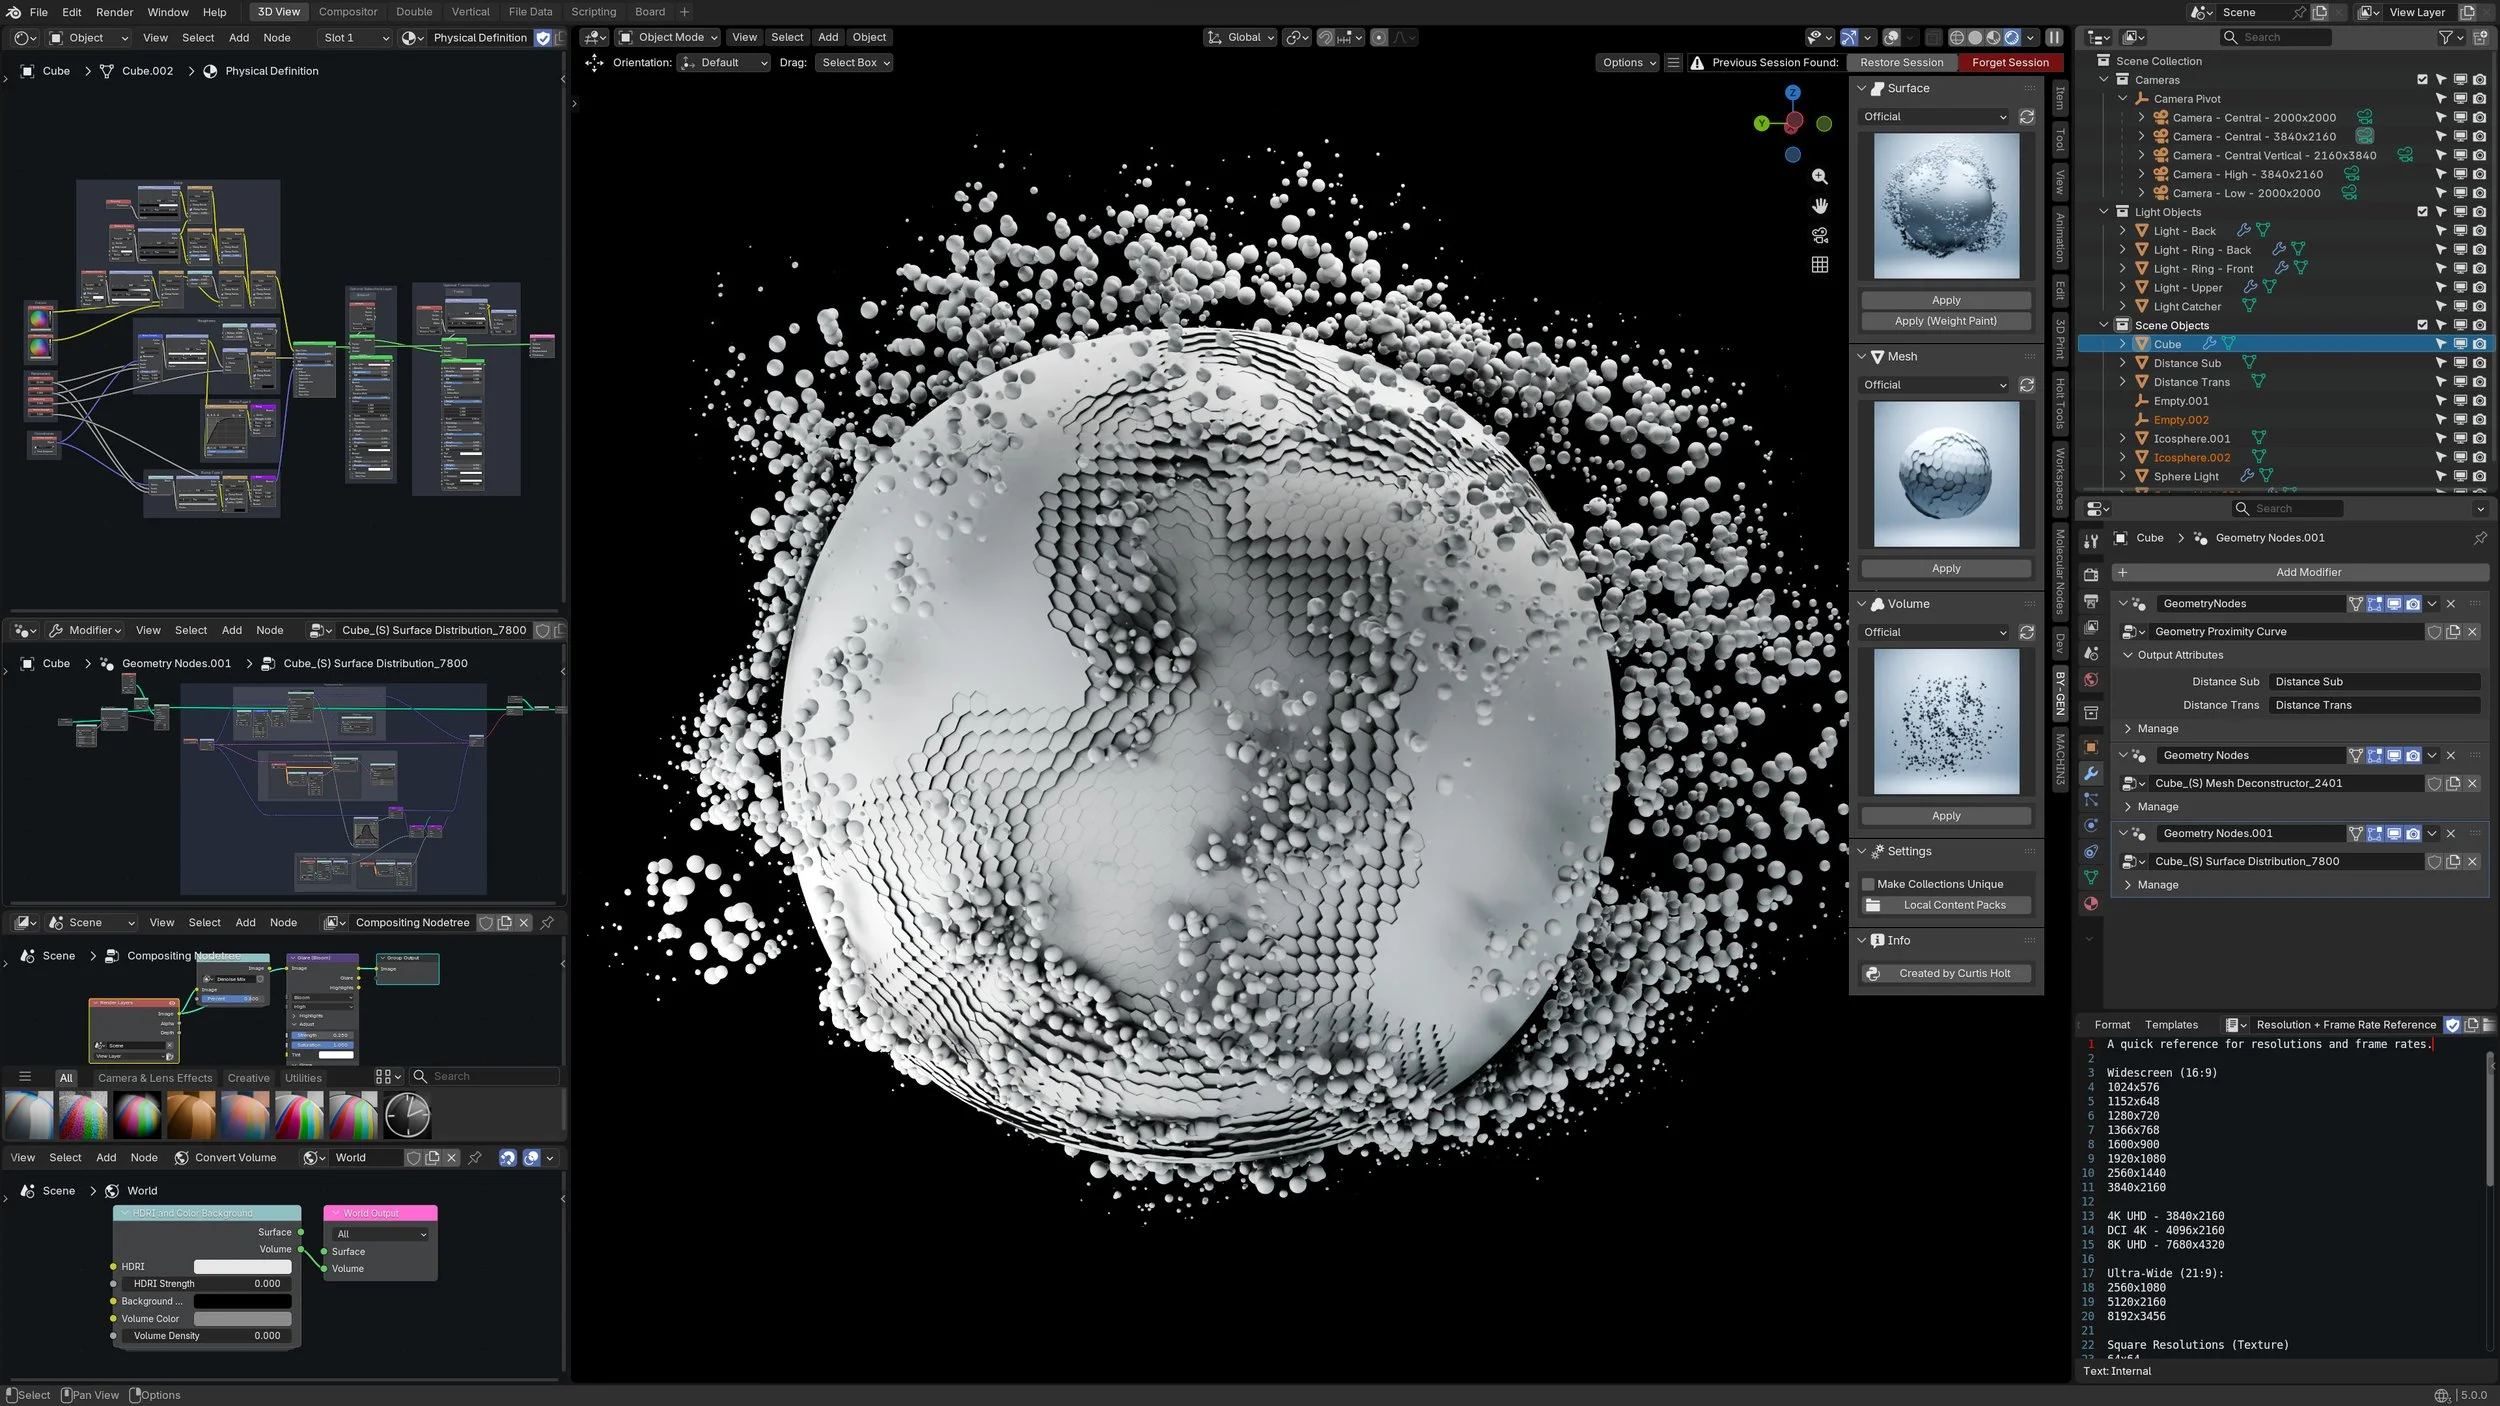Toggle render camera for Geometry Nodes.001 modifier
Viewport: 2500px width, 1406px height.
pyautogui.click(x=2413, y=834)
